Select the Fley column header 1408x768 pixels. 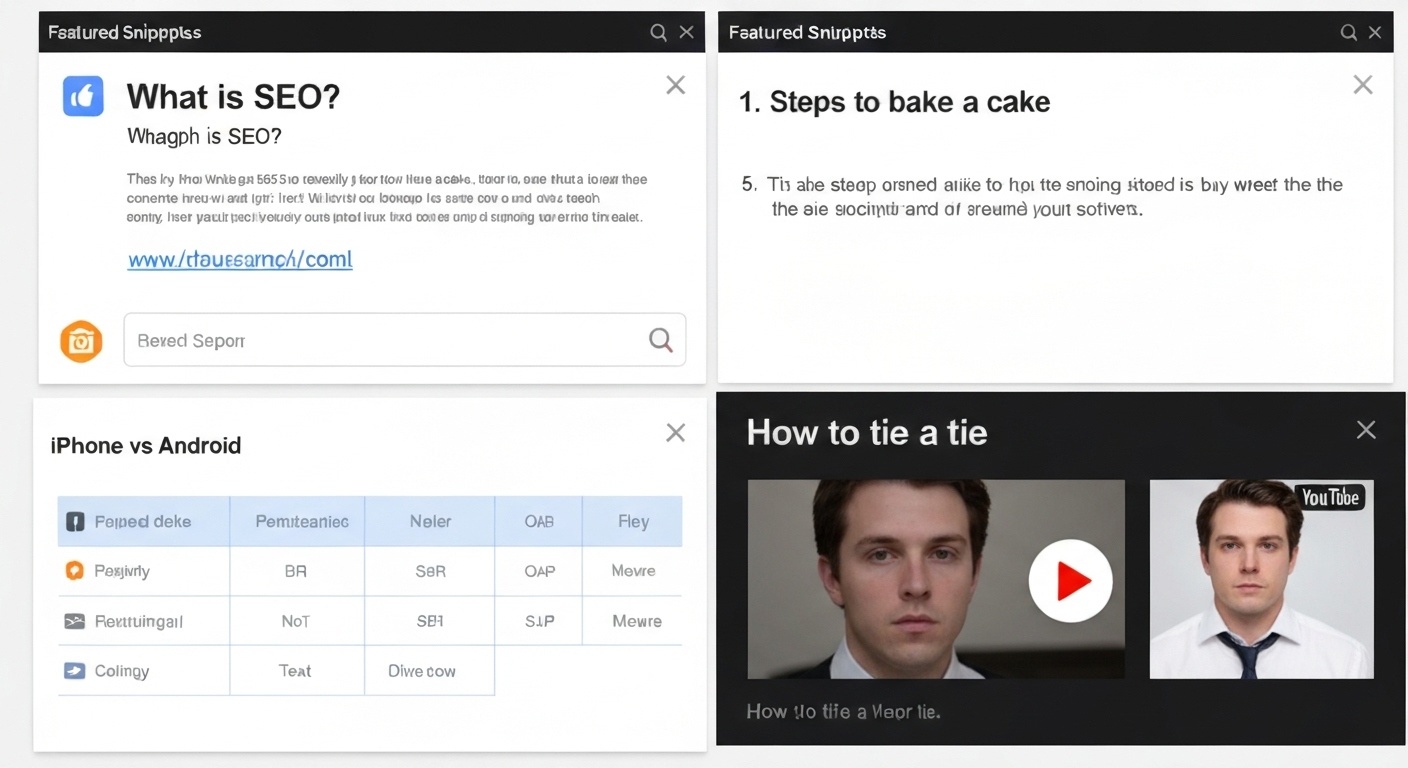click(633, 521)
